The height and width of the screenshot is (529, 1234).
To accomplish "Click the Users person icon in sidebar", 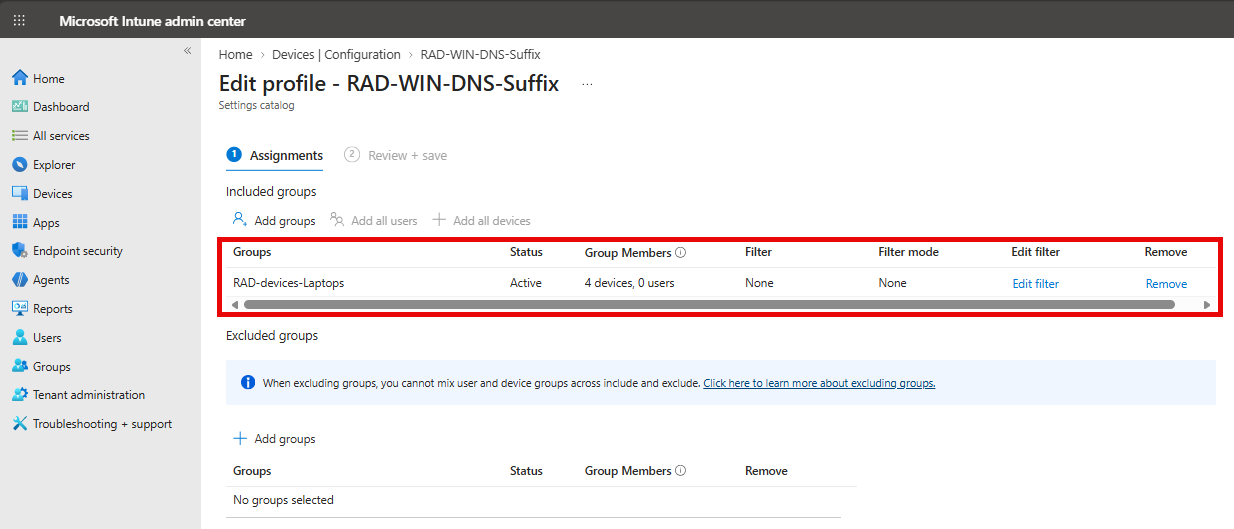I will pos(19,338).
